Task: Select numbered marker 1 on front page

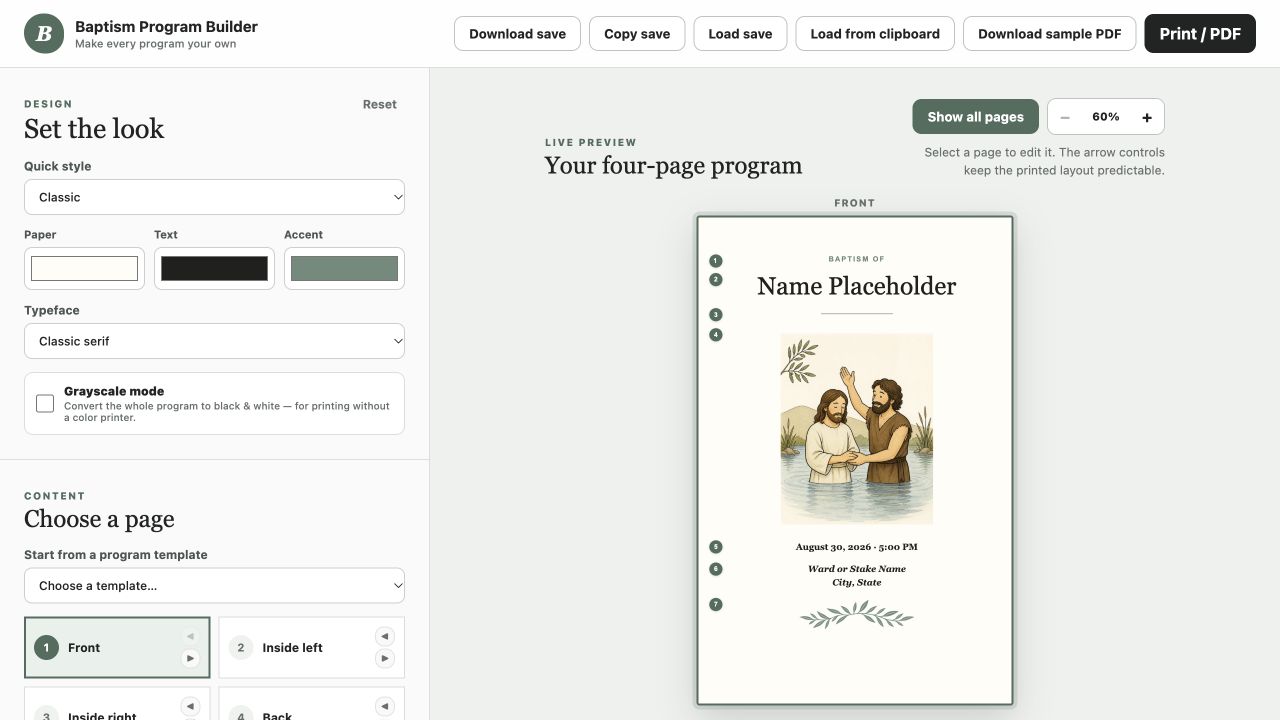Action: (x=715, y=261)
